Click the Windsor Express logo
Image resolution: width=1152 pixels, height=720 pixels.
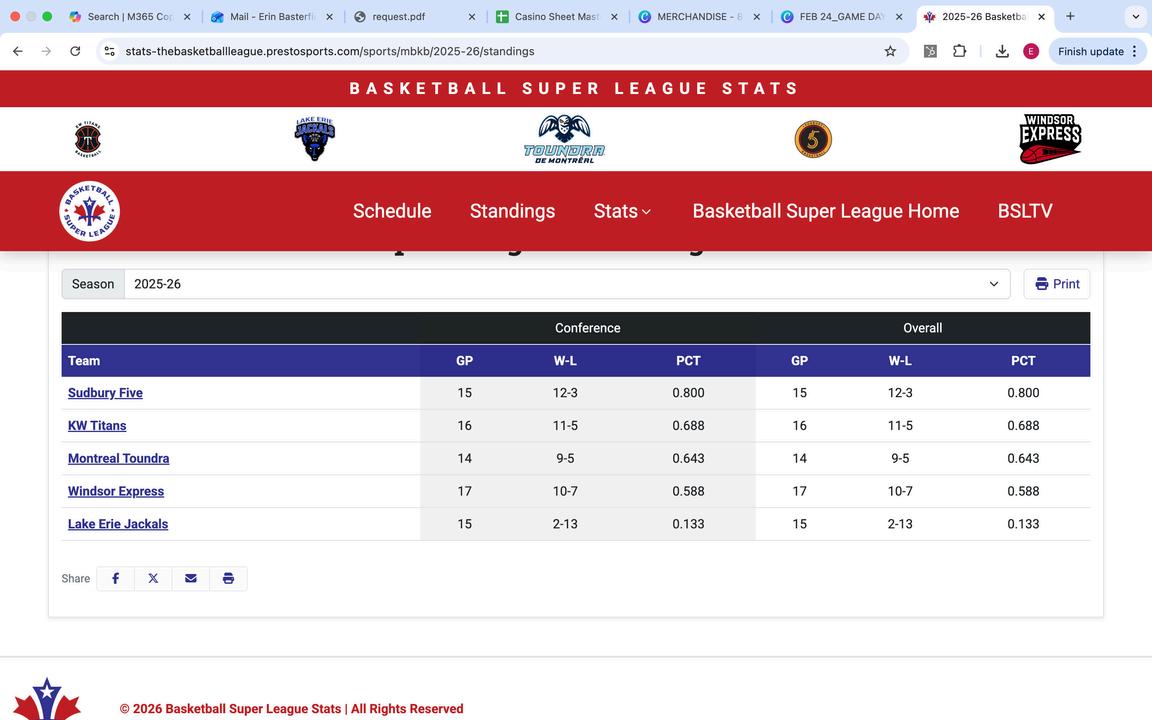click(x=1050, y=139)
